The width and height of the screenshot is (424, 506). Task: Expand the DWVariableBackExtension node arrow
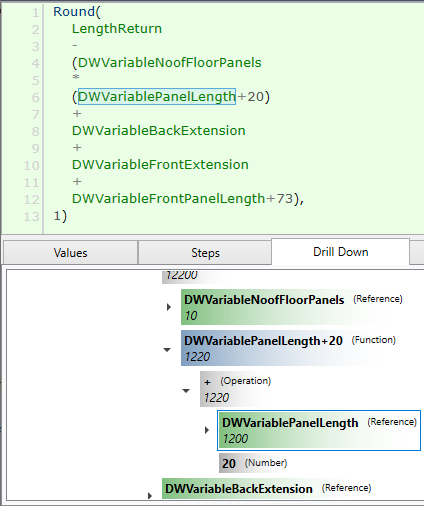pyautogui.click(x=150, y=496)
